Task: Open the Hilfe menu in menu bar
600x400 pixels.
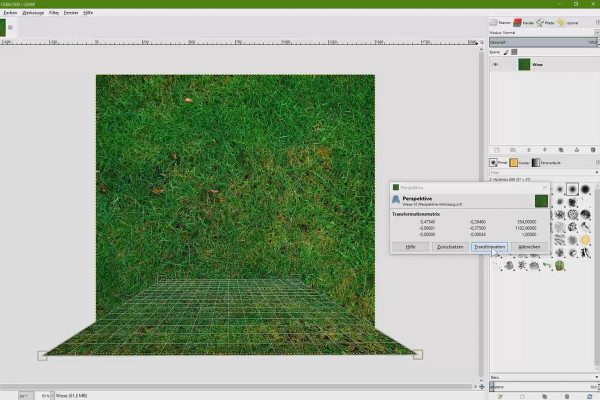Action: (88, 13)
